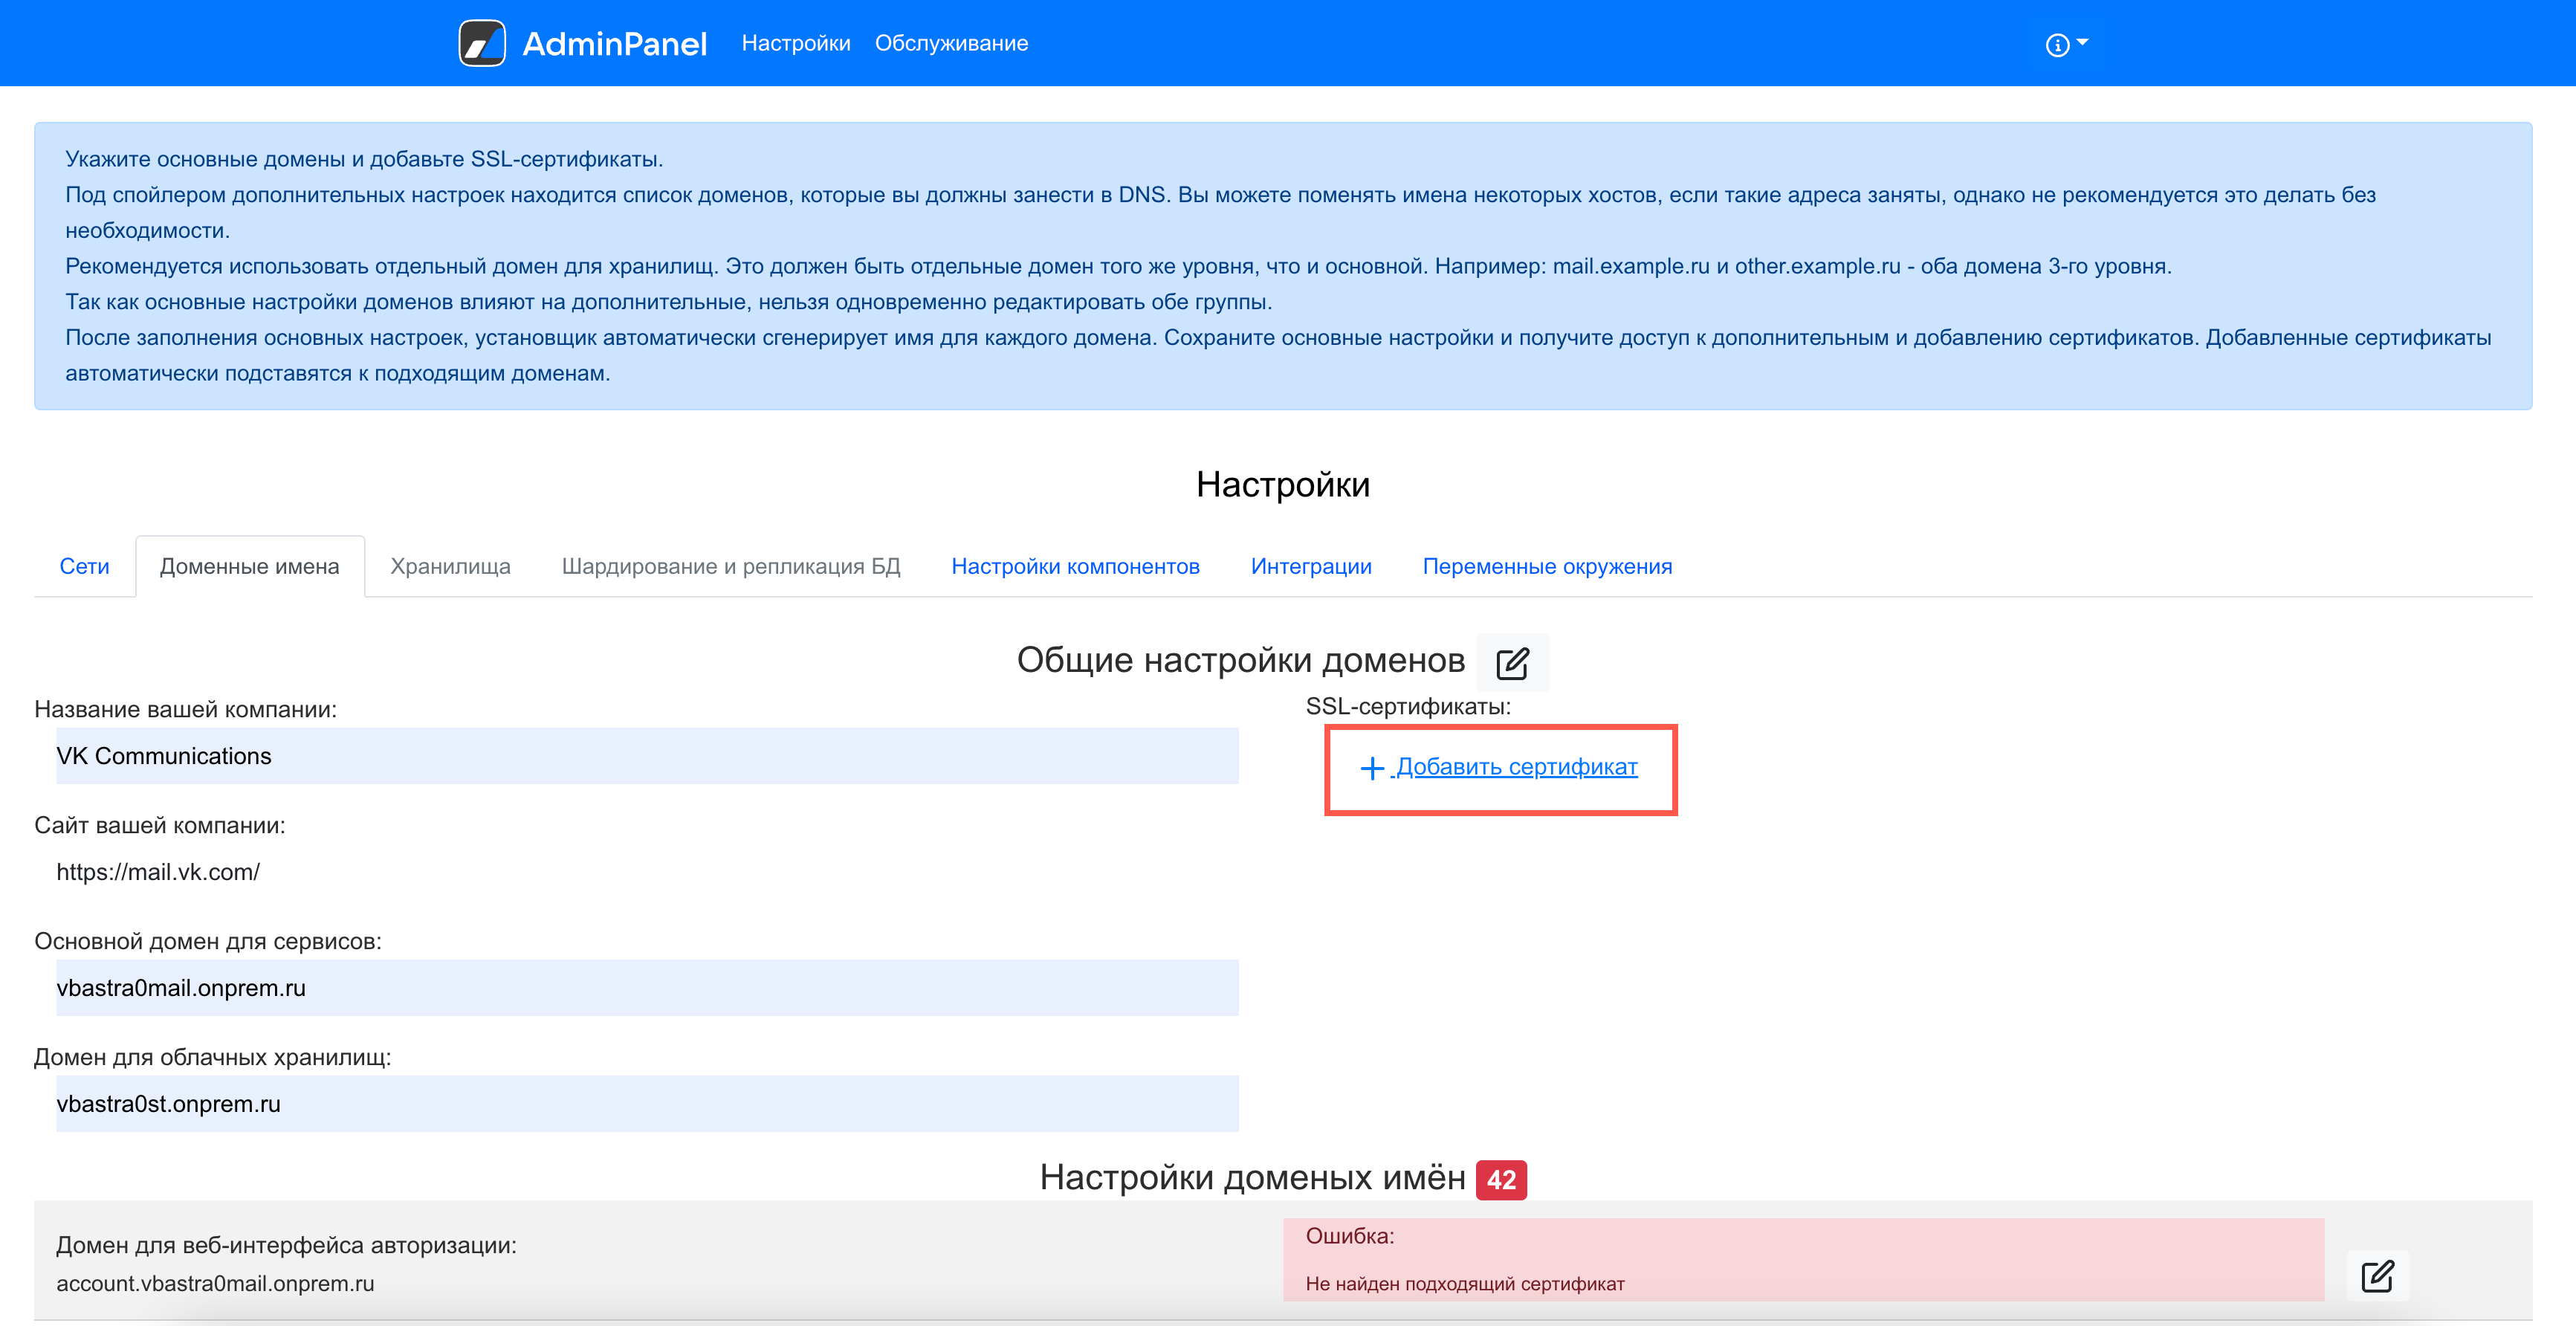Click the 'Домен для веб-интерфейса авторизации' label

[286, 1245]
